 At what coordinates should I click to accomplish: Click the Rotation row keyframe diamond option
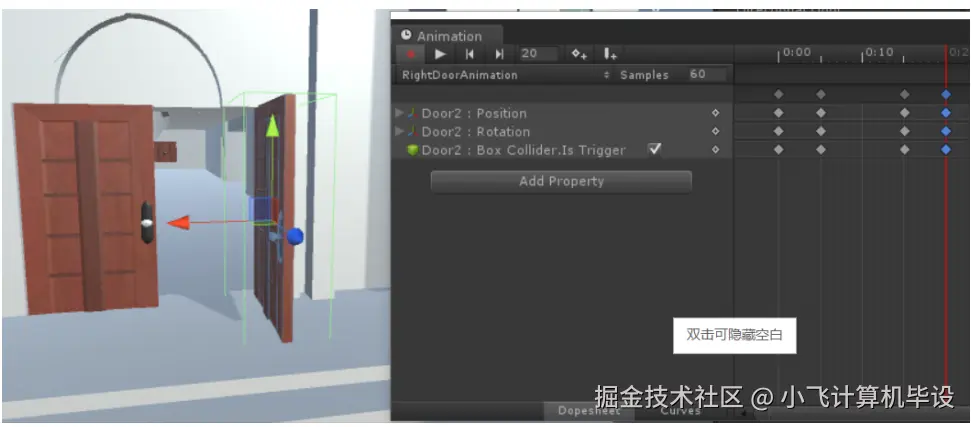[x=715, y=131]
